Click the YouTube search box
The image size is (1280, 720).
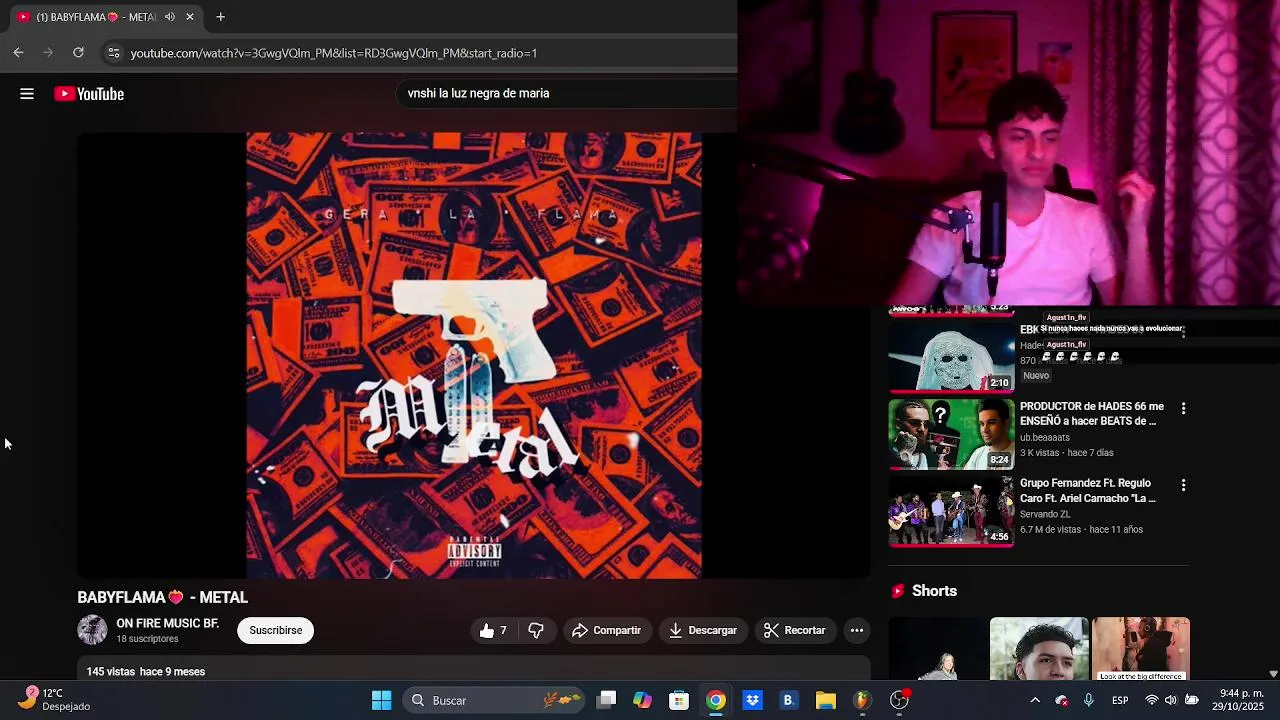[565, 93]
